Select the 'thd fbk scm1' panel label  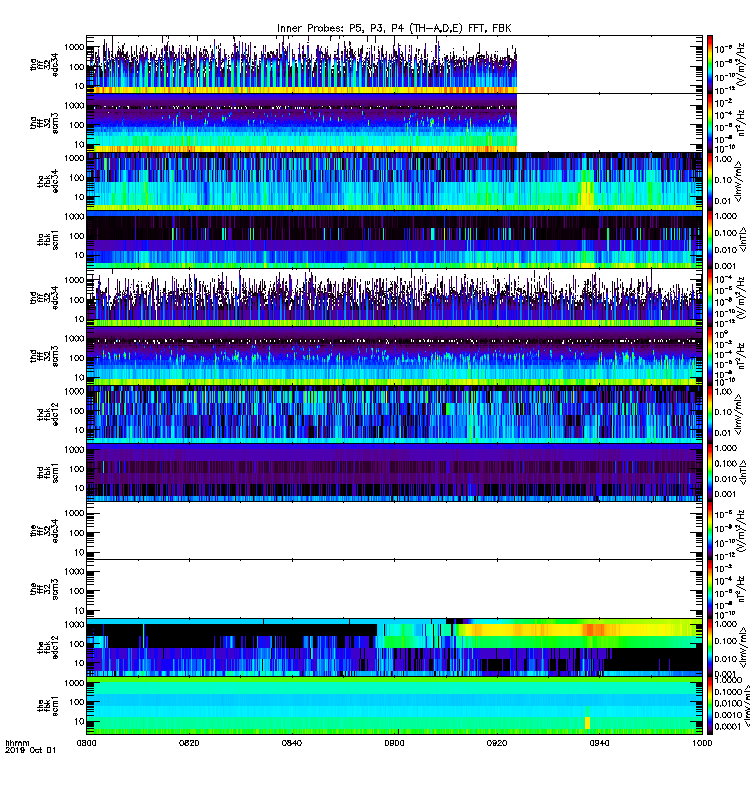[48, 472]
